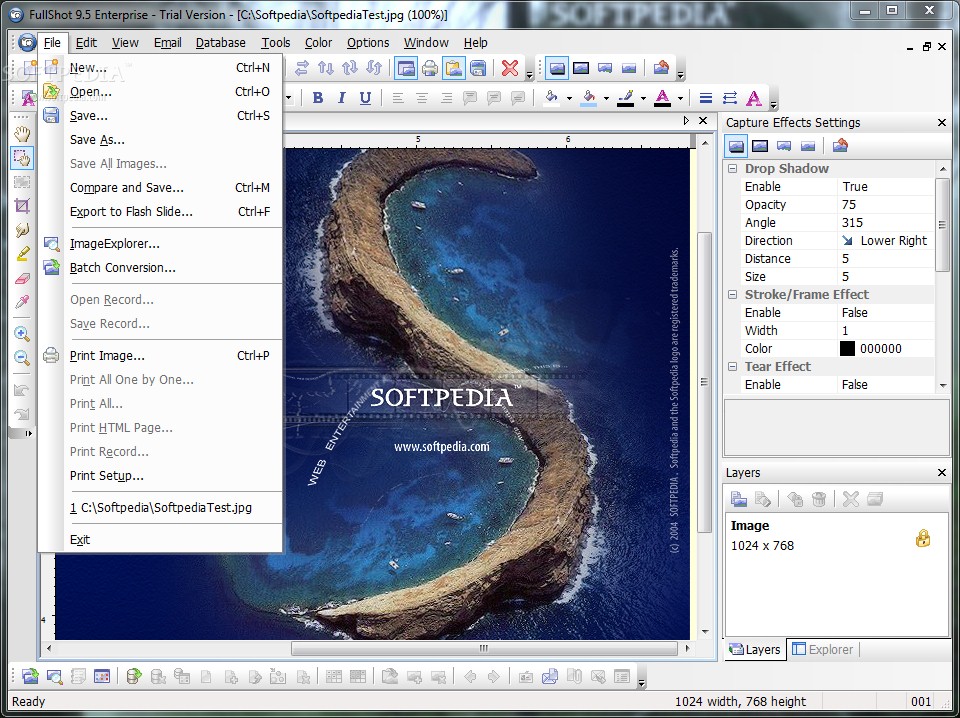Click the fill color bucket swatch

[x=552, y=98]
